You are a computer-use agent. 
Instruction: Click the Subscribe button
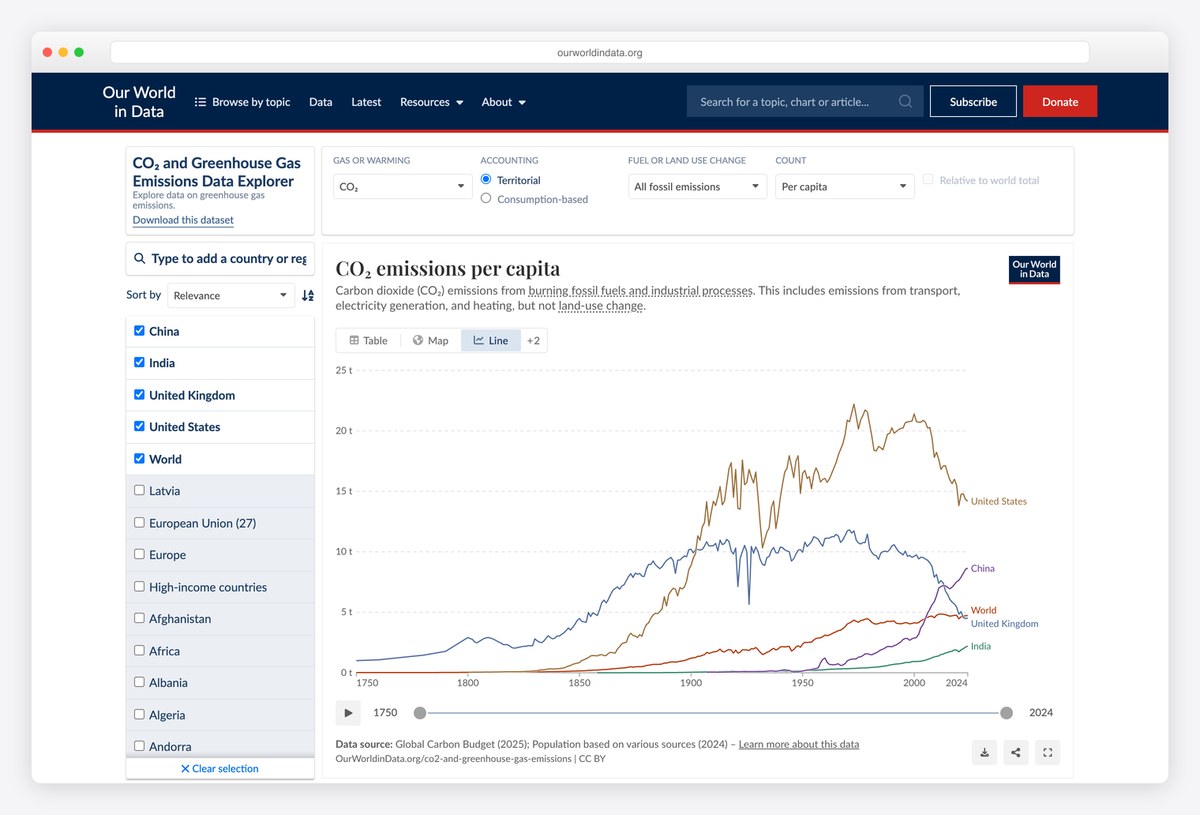point(973,101)
